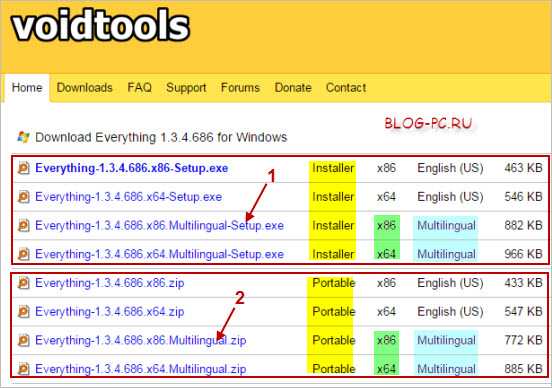This screenshot has width=552, height=388.
Task: Click file icon beside Everything-1.3.4.686.x86-Setup.exe
Action: (x=24, y=168)
